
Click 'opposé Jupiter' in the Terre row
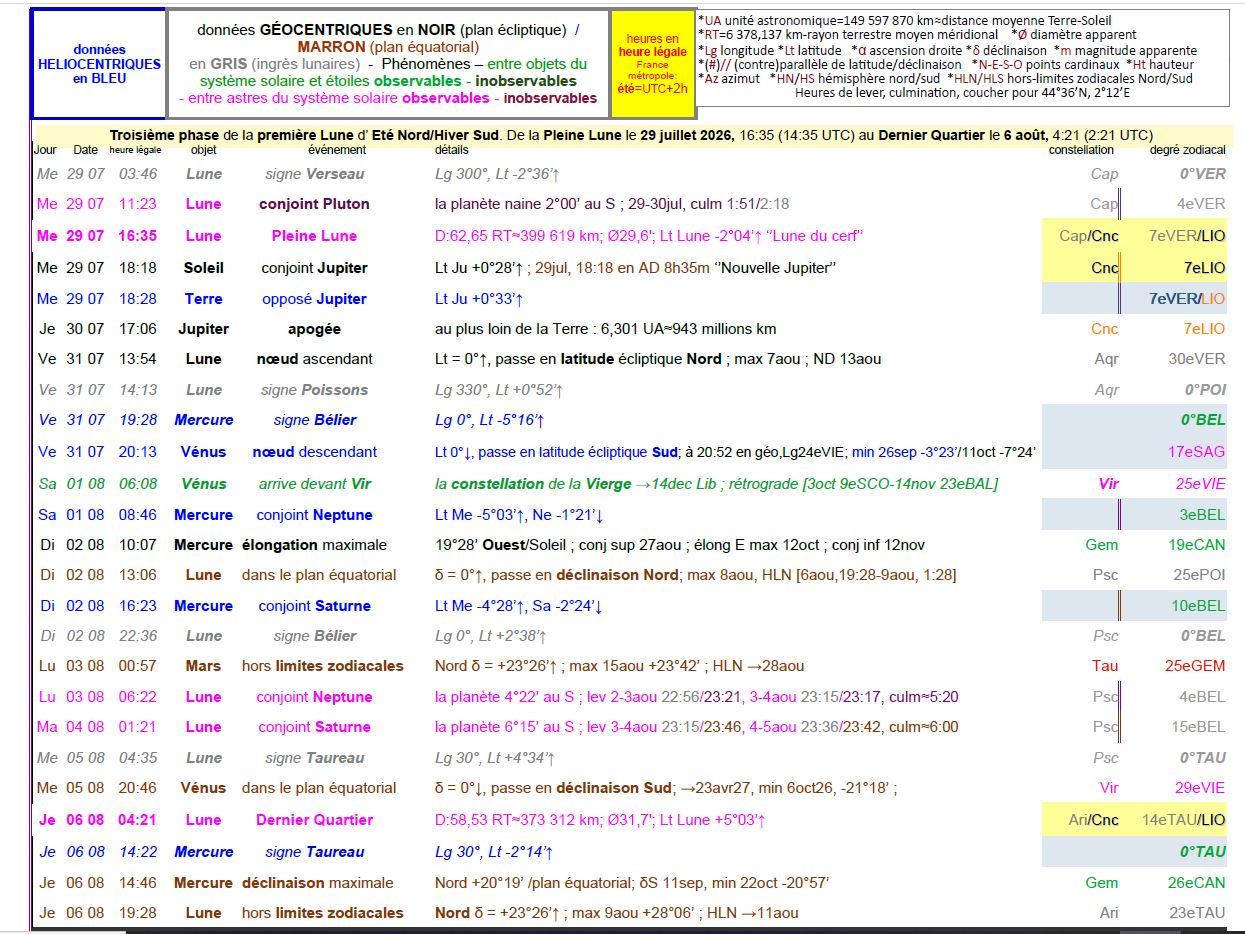tap(314, 299)
